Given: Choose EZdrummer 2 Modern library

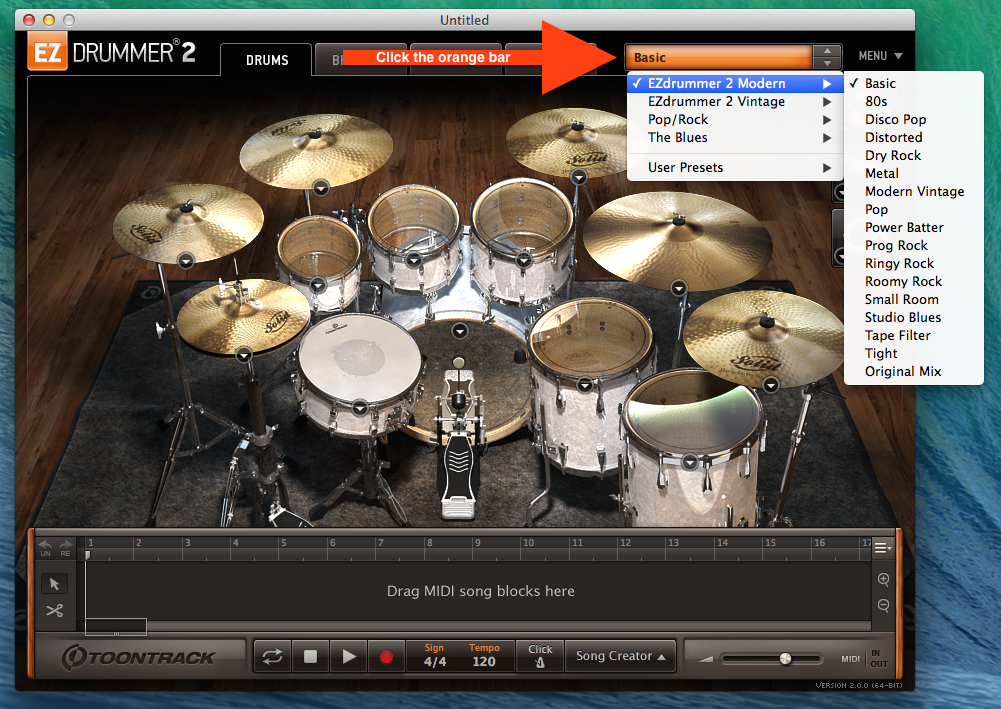Looking at the screenshot, I should 735,84.
